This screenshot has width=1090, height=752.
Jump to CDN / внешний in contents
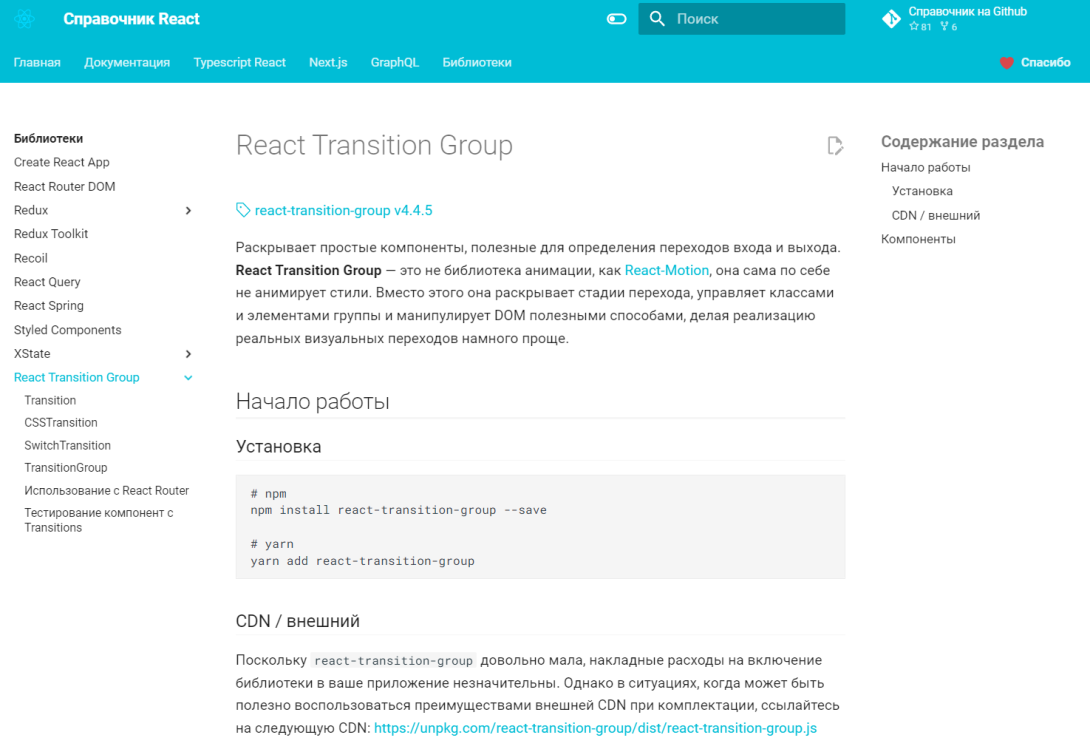936,215
